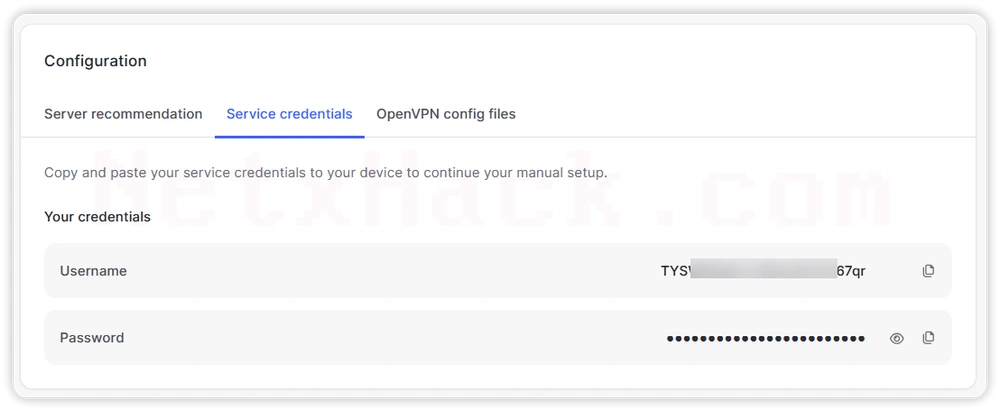Copy the password to clipboard

coord(929,338)
